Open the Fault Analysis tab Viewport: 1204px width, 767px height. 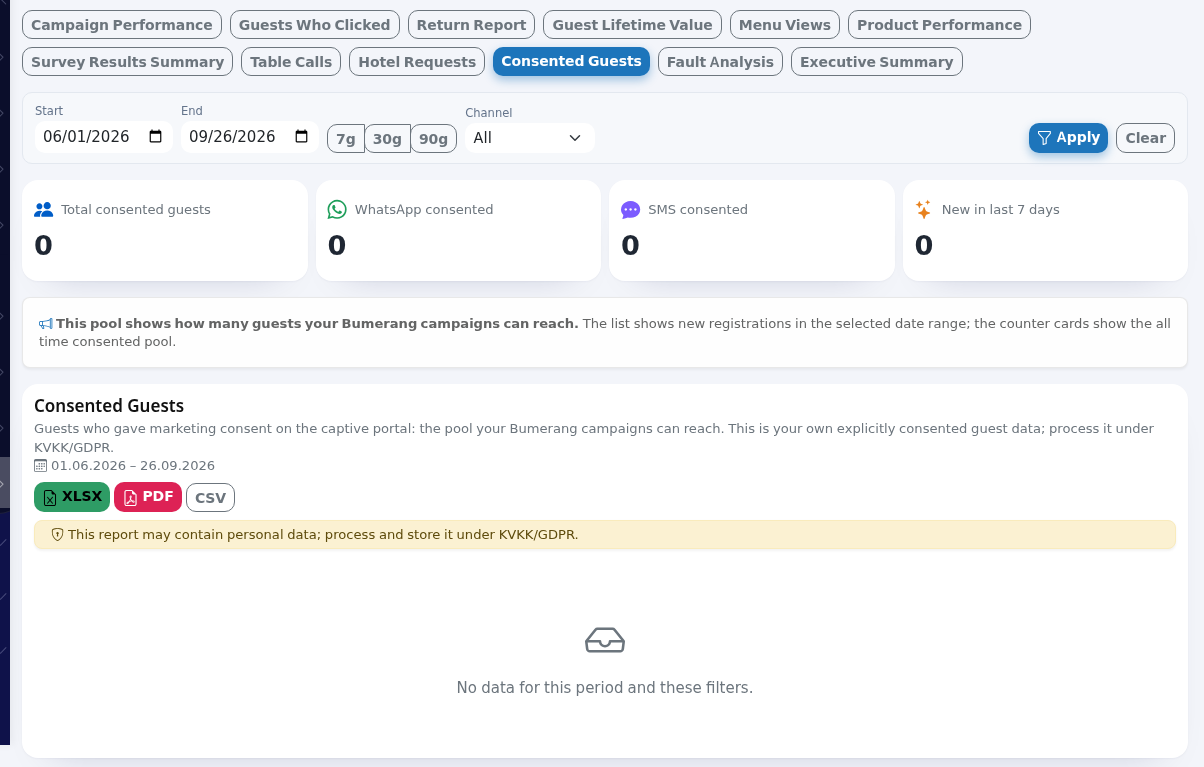pyautogui.click(x=720, y=62)
